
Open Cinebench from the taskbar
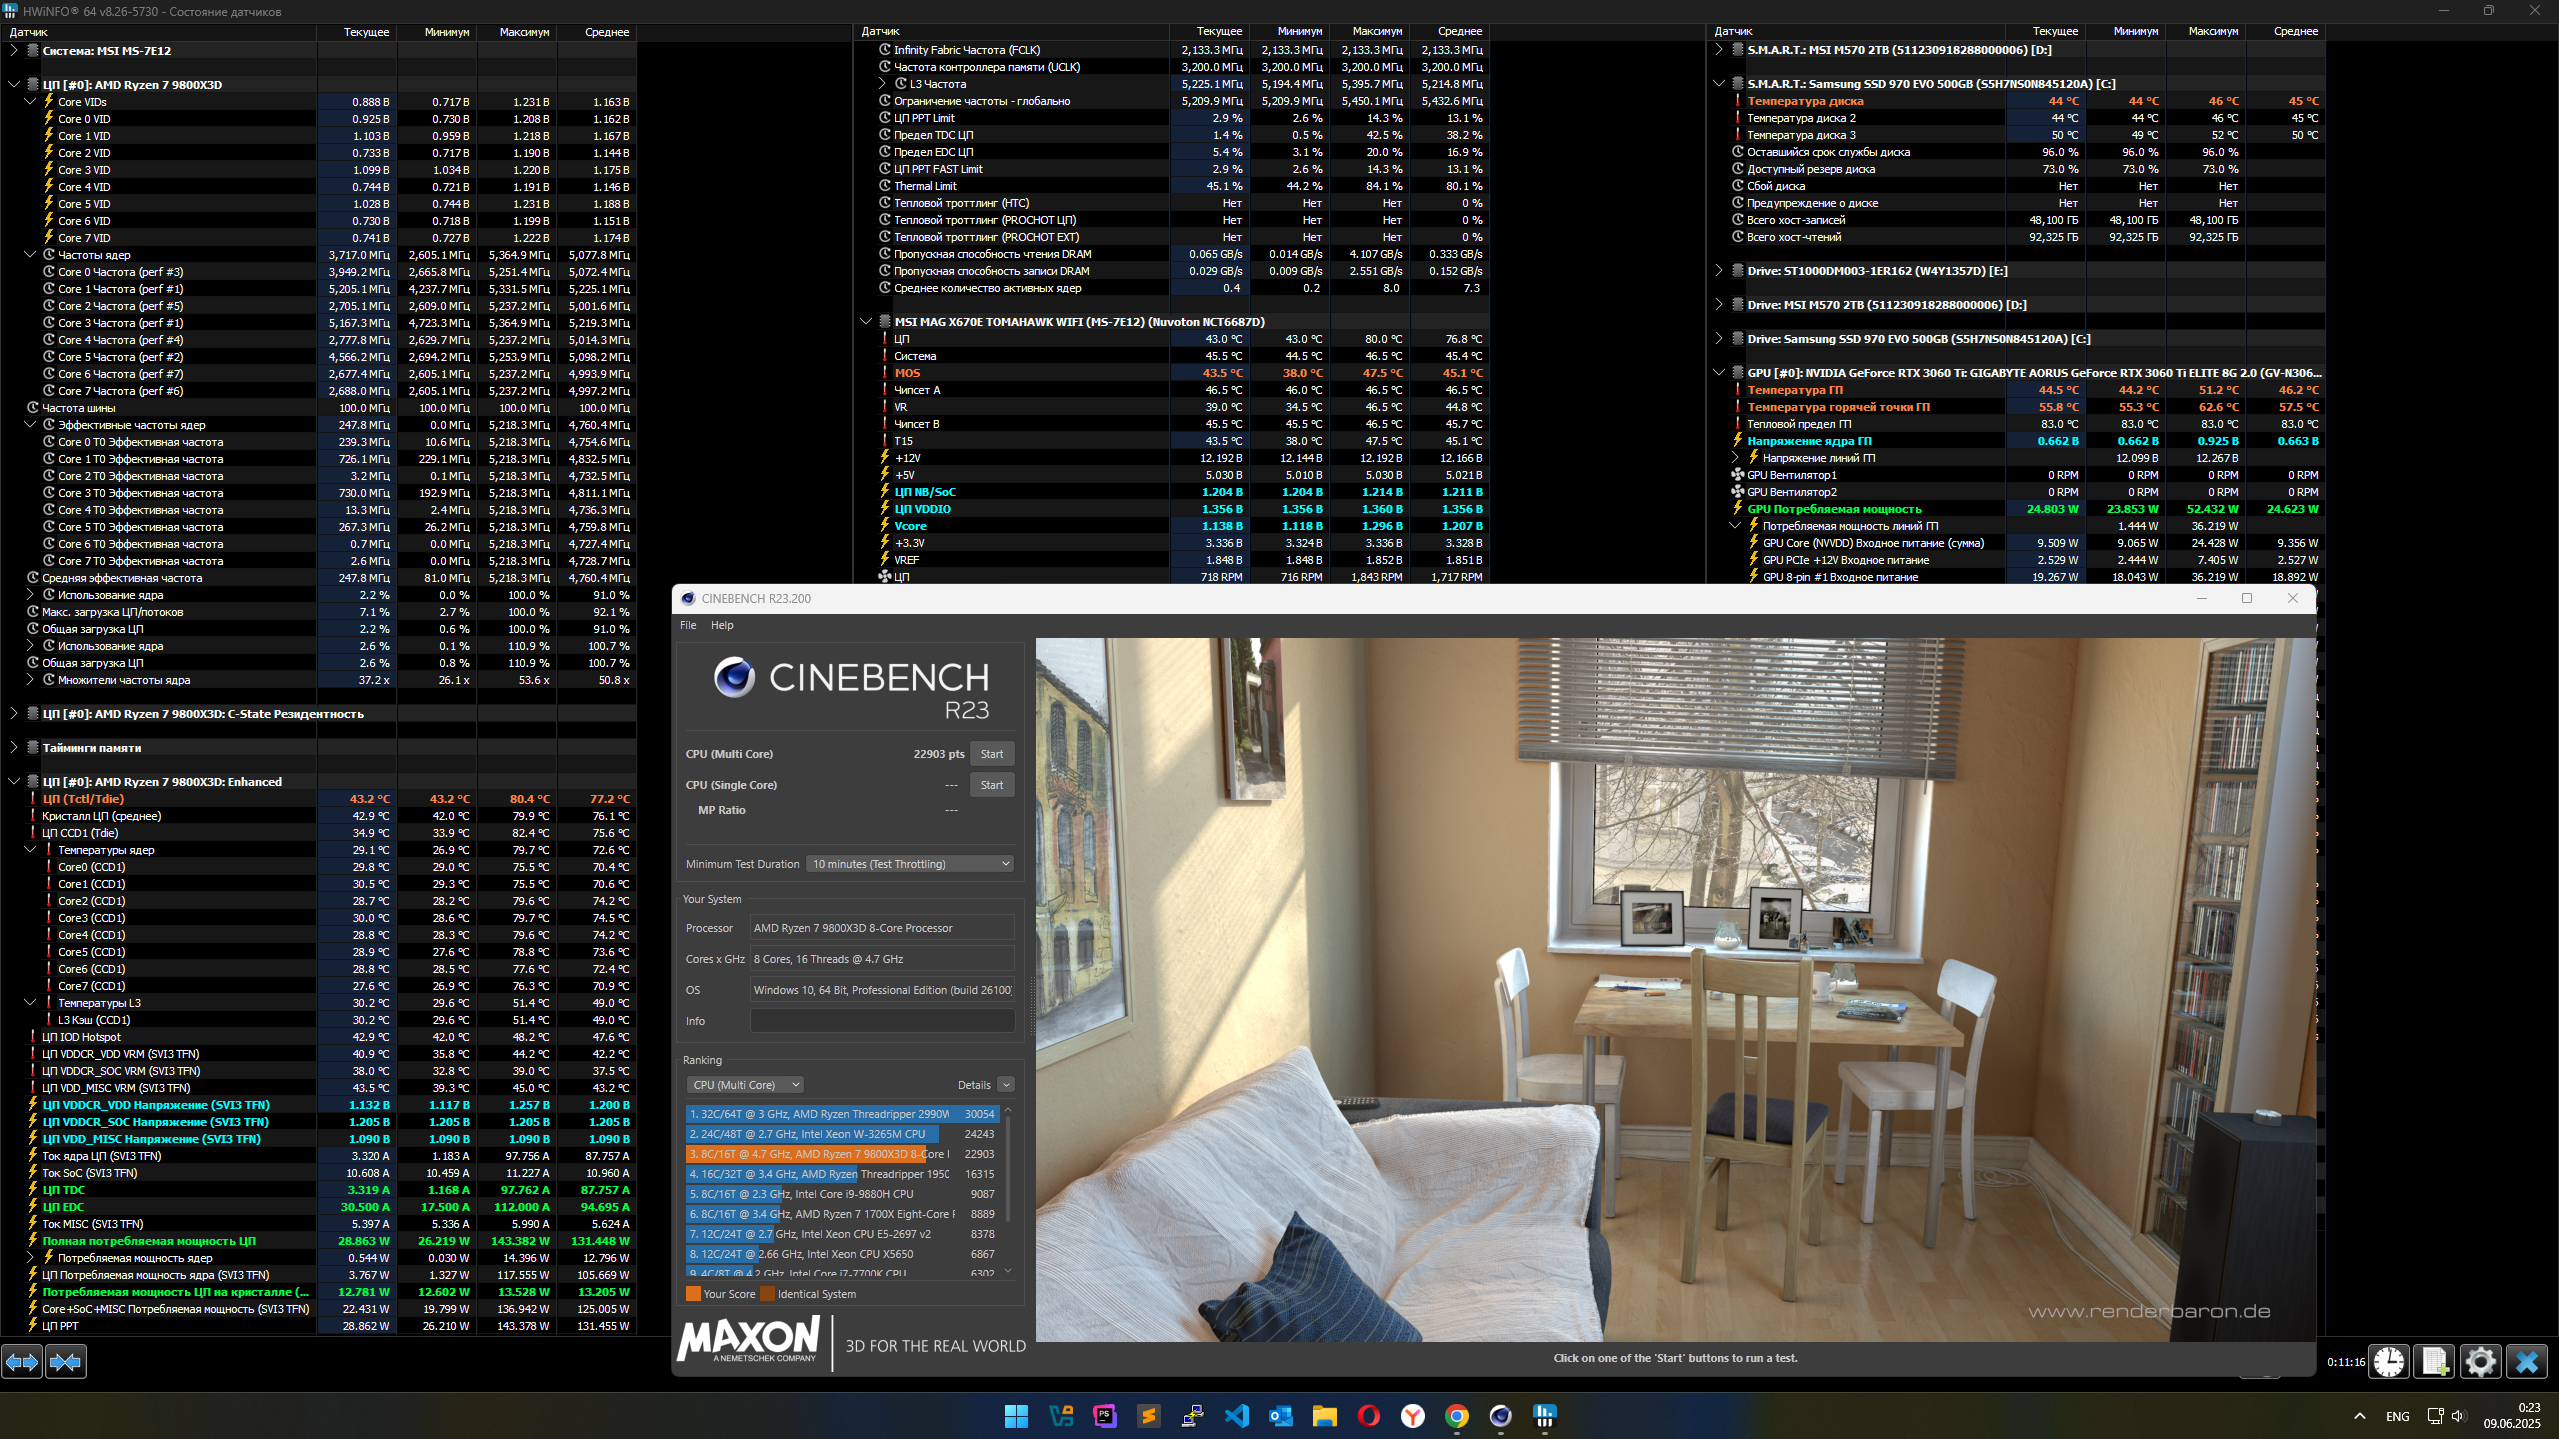tap(1500, 1416)
